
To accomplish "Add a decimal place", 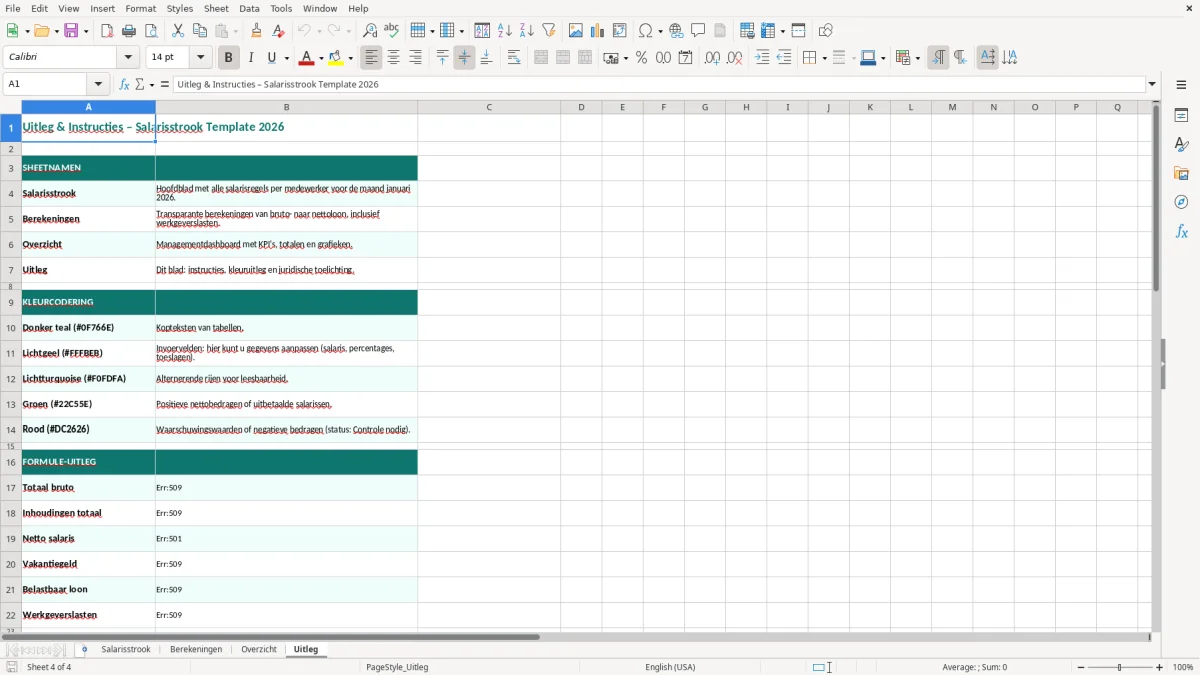I will pos(713,58).
